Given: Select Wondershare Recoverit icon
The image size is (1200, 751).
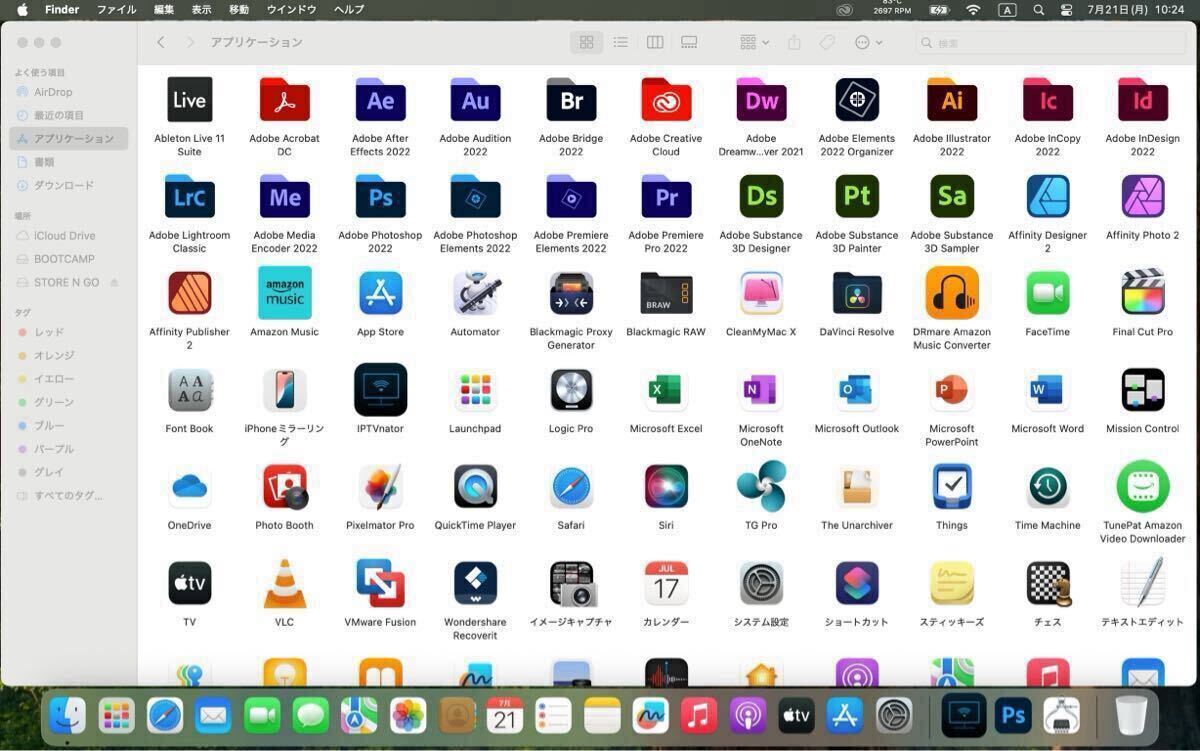Looking at the screenshot, I should click(x=475, y=583).
